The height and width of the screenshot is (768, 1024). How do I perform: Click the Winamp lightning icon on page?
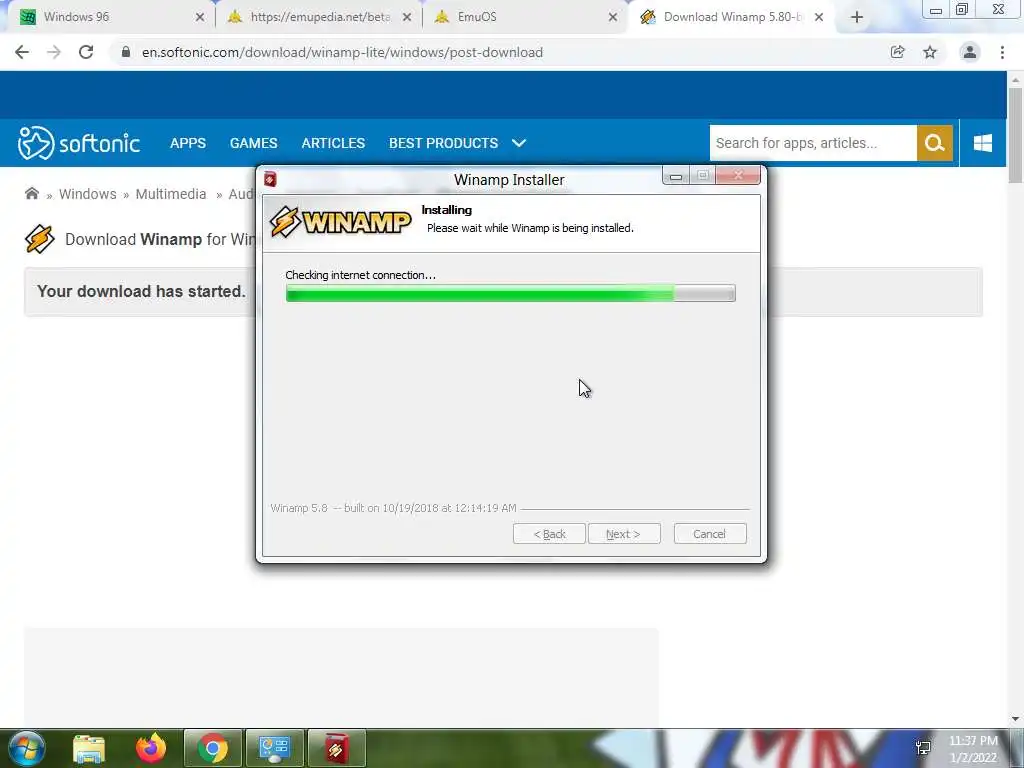[40, 239]
